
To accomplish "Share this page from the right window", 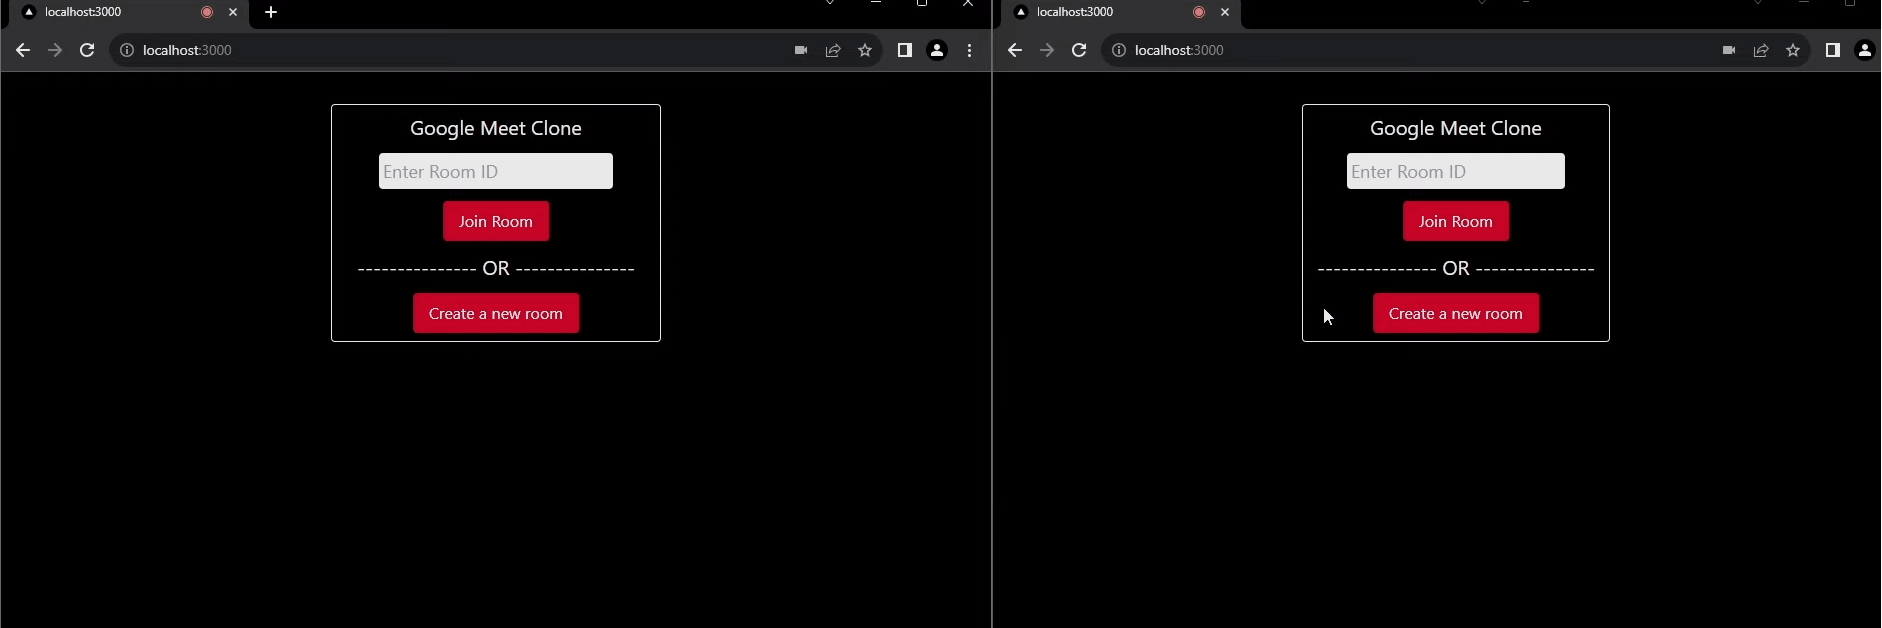I will tap(1761, 50).
